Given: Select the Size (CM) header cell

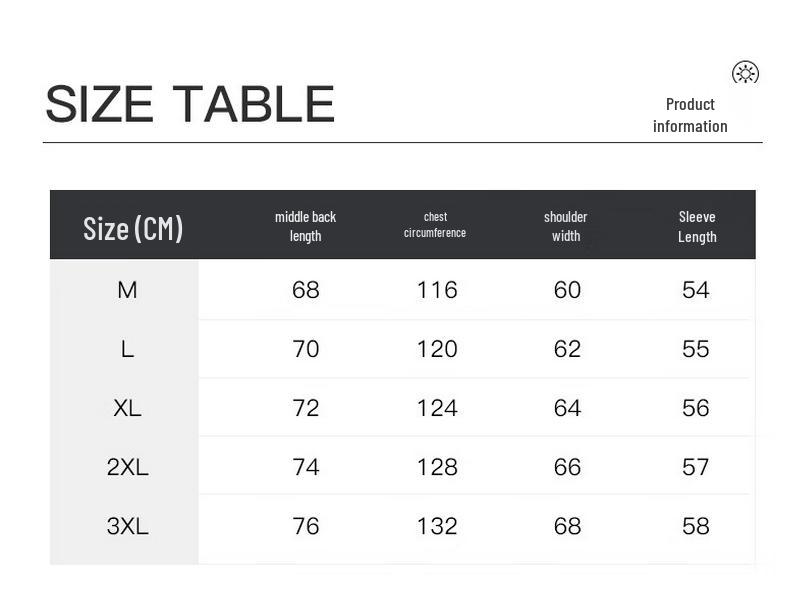Looking at the screenshot, I should click(x=133, y=228).
